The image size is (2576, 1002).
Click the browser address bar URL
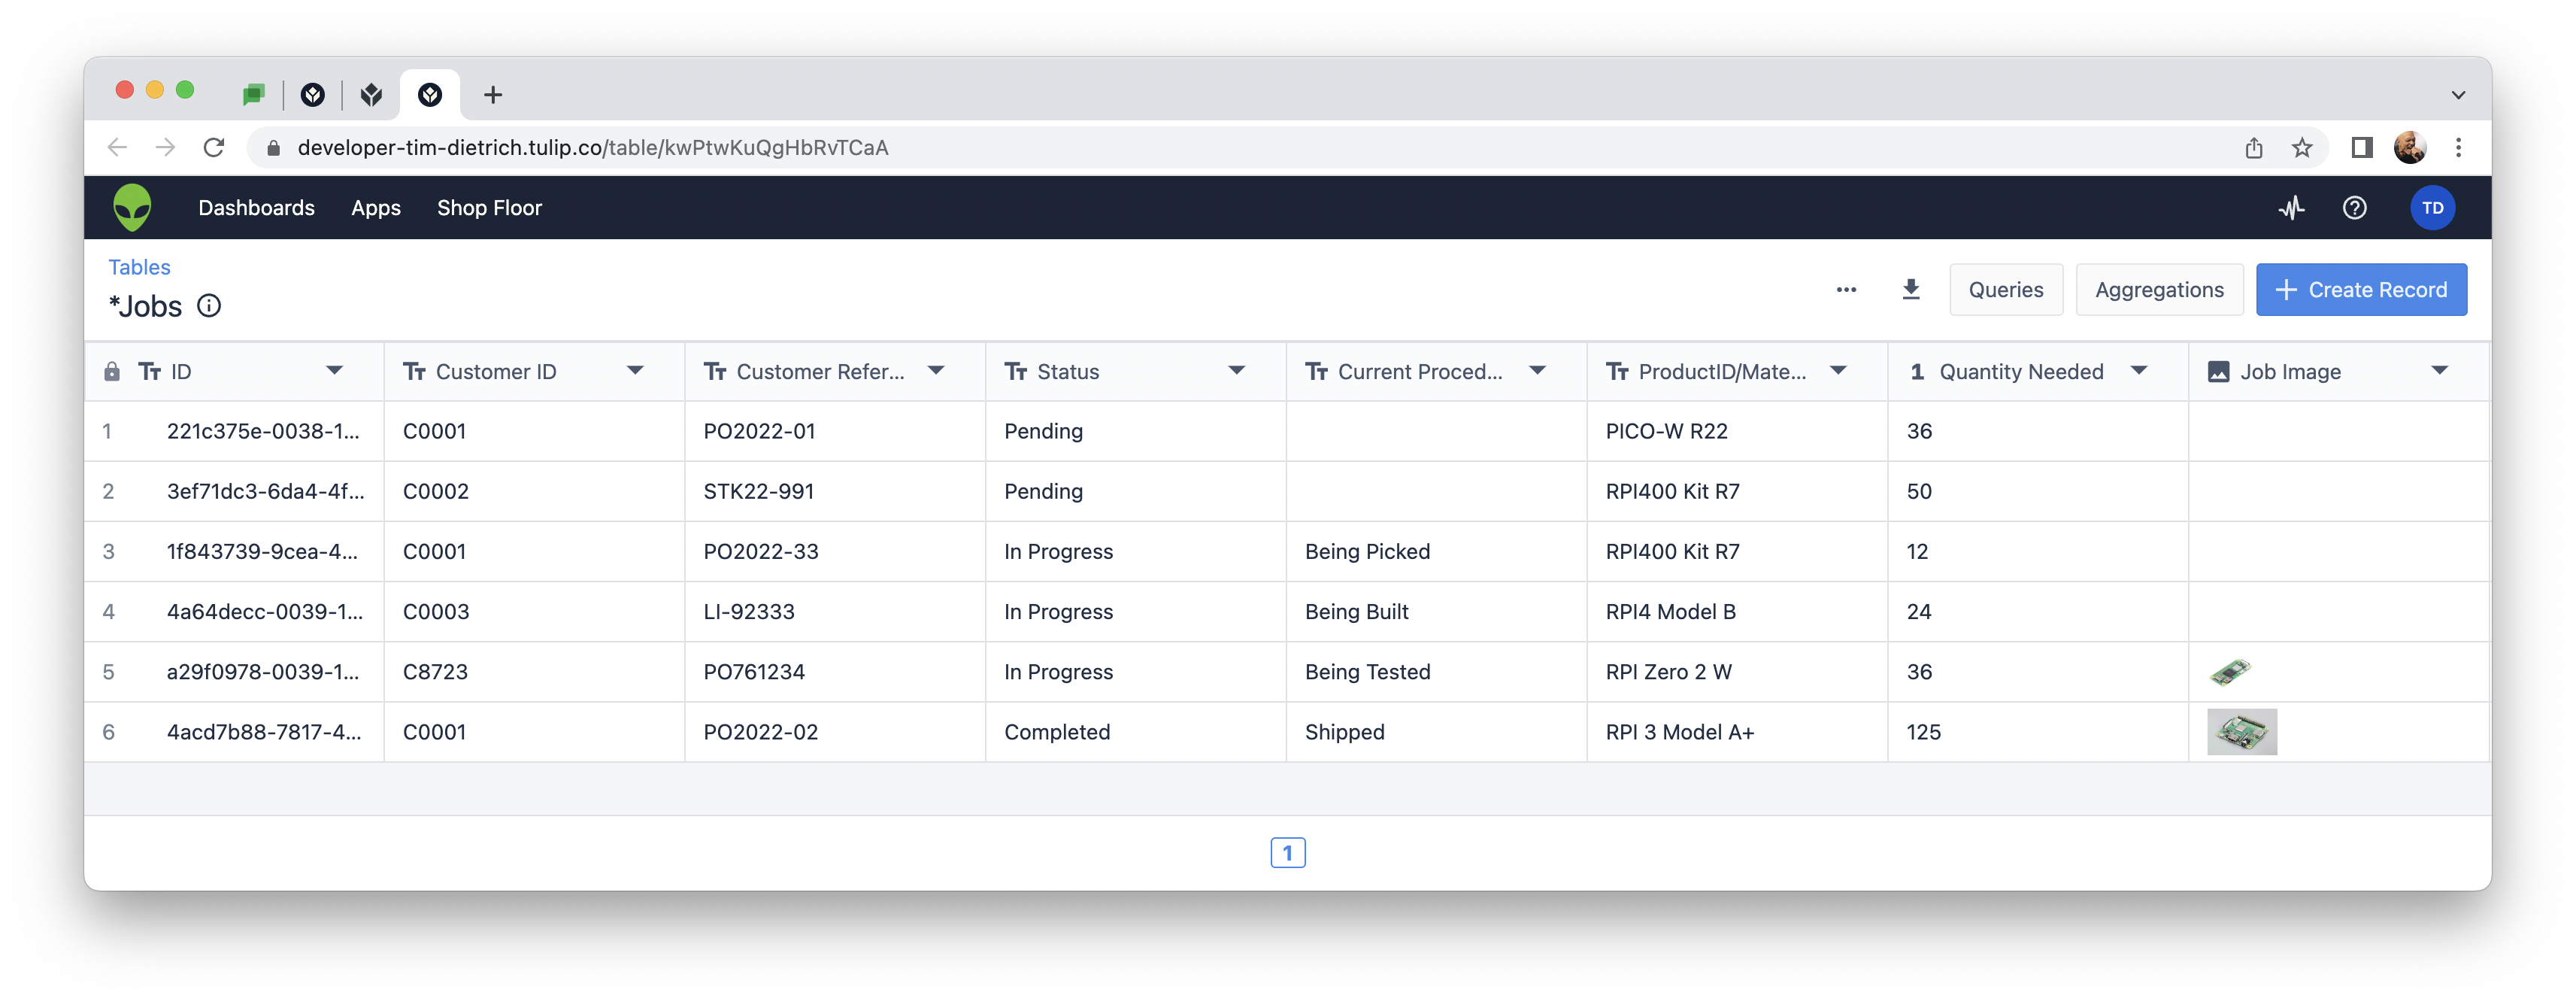[x=592, y=148]
